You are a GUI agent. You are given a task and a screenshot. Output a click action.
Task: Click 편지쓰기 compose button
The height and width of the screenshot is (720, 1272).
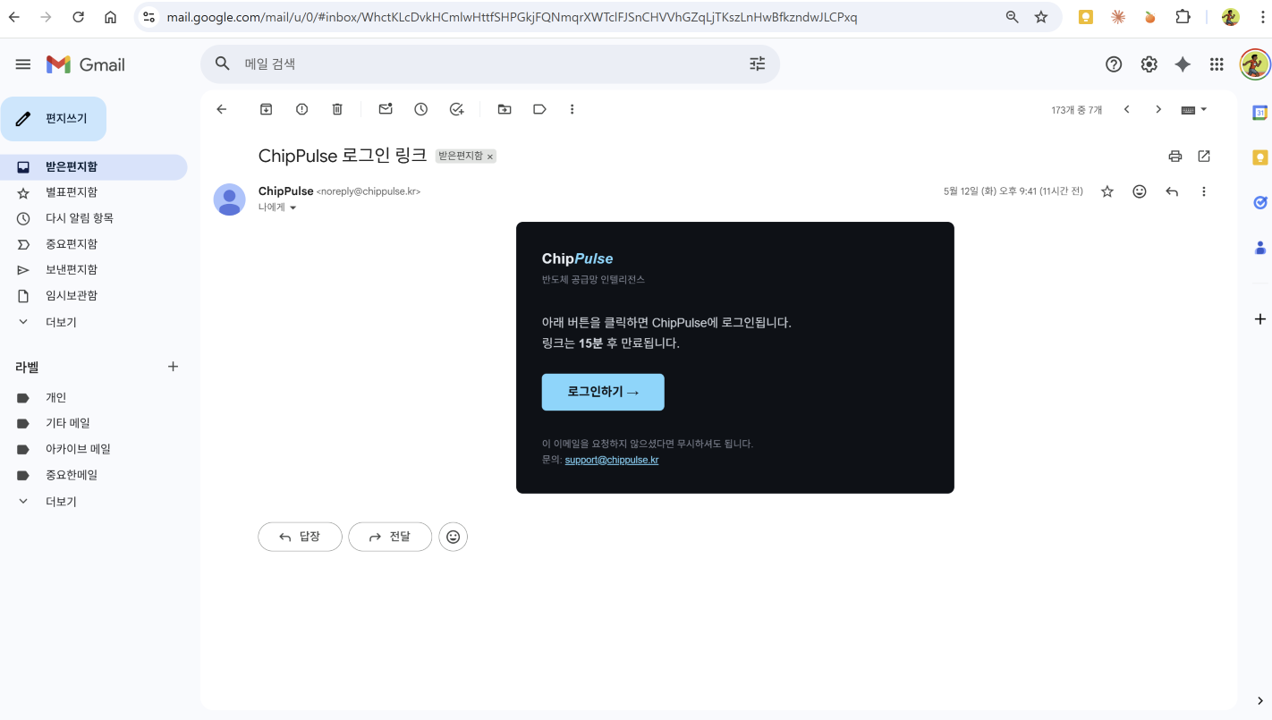(54, 119)
